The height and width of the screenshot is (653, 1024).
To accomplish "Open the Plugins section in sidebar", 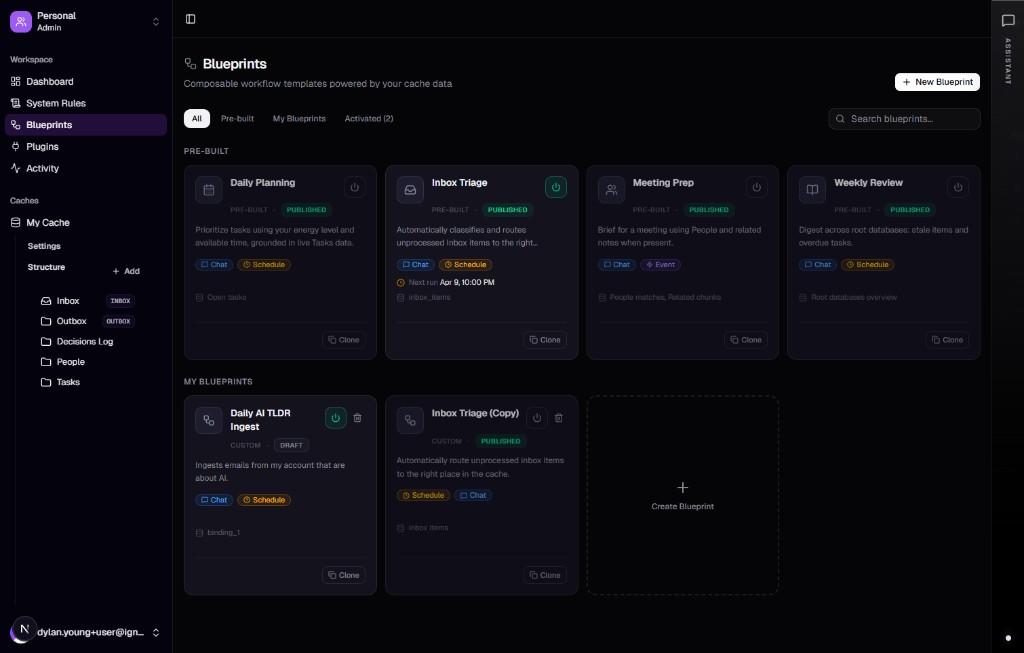I will coord(42,146).
